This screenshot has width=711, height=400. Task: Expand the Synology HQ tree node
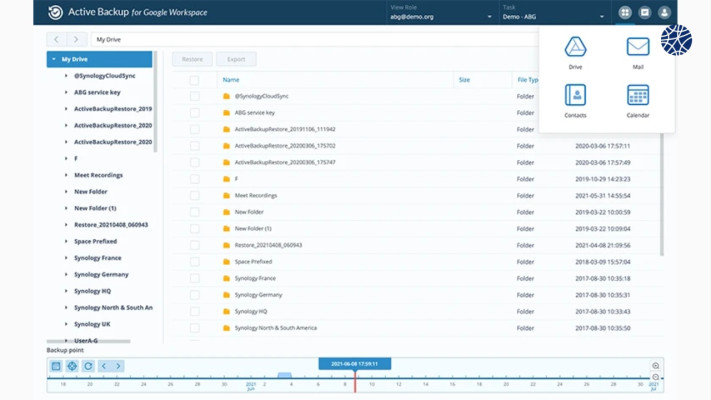66,291
